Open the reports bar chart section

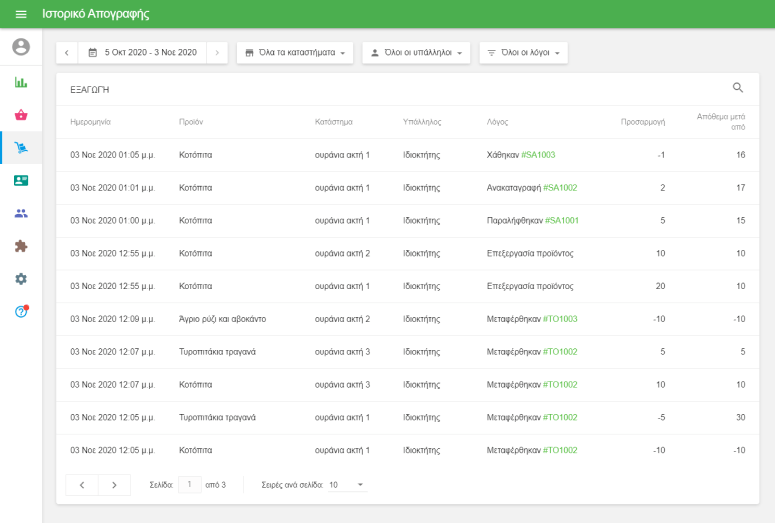(x=21, y=82)
